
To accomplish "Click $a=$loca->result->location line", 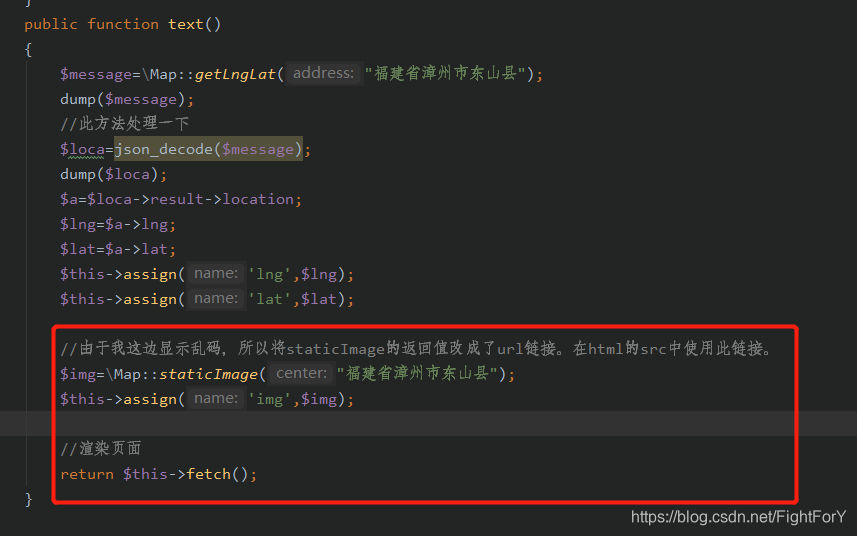I will pyautogui.click(x=180, y=199).
